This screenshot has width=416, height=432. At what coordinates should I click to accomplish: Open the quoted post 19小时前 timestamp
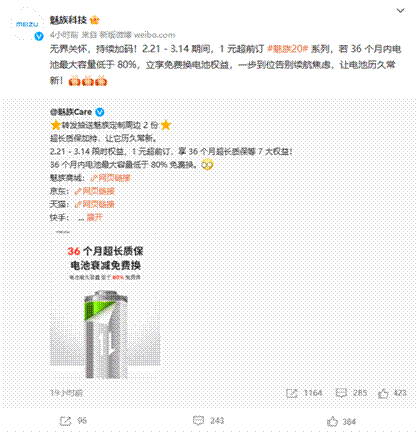(67, 393)
